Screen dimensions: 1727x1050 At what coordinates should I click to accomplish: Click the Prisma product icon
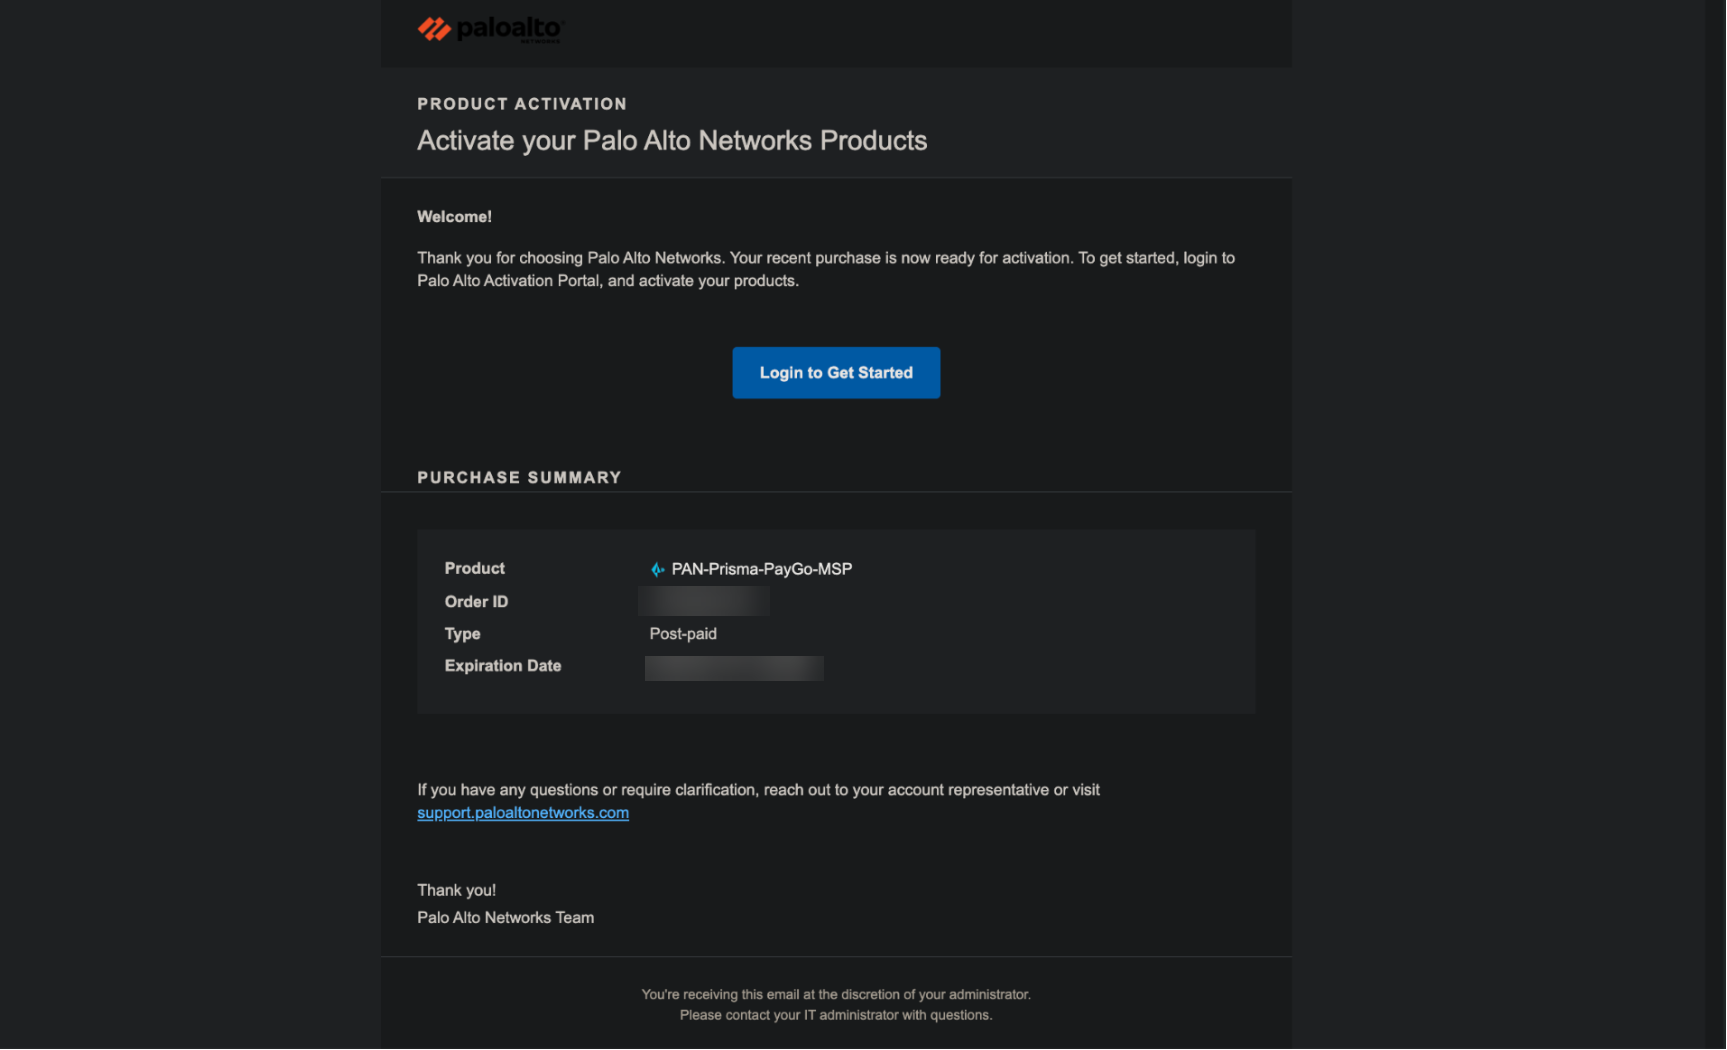tap(657, 569)
